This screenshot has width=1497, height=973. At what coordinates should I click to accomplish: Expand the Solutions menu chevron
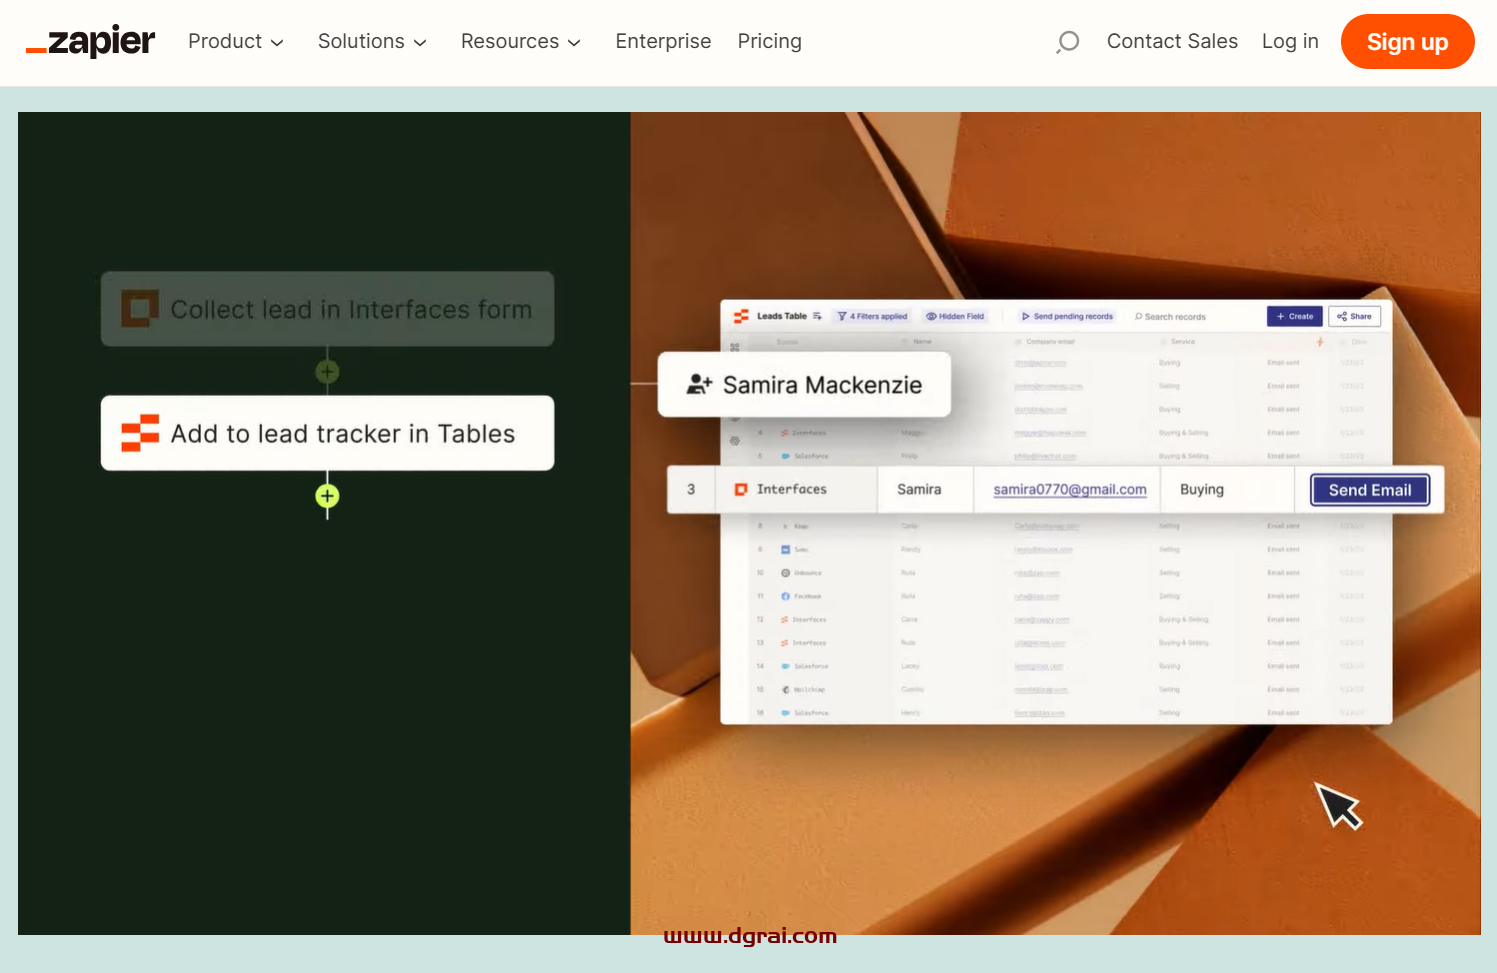(x=420, y=43)
